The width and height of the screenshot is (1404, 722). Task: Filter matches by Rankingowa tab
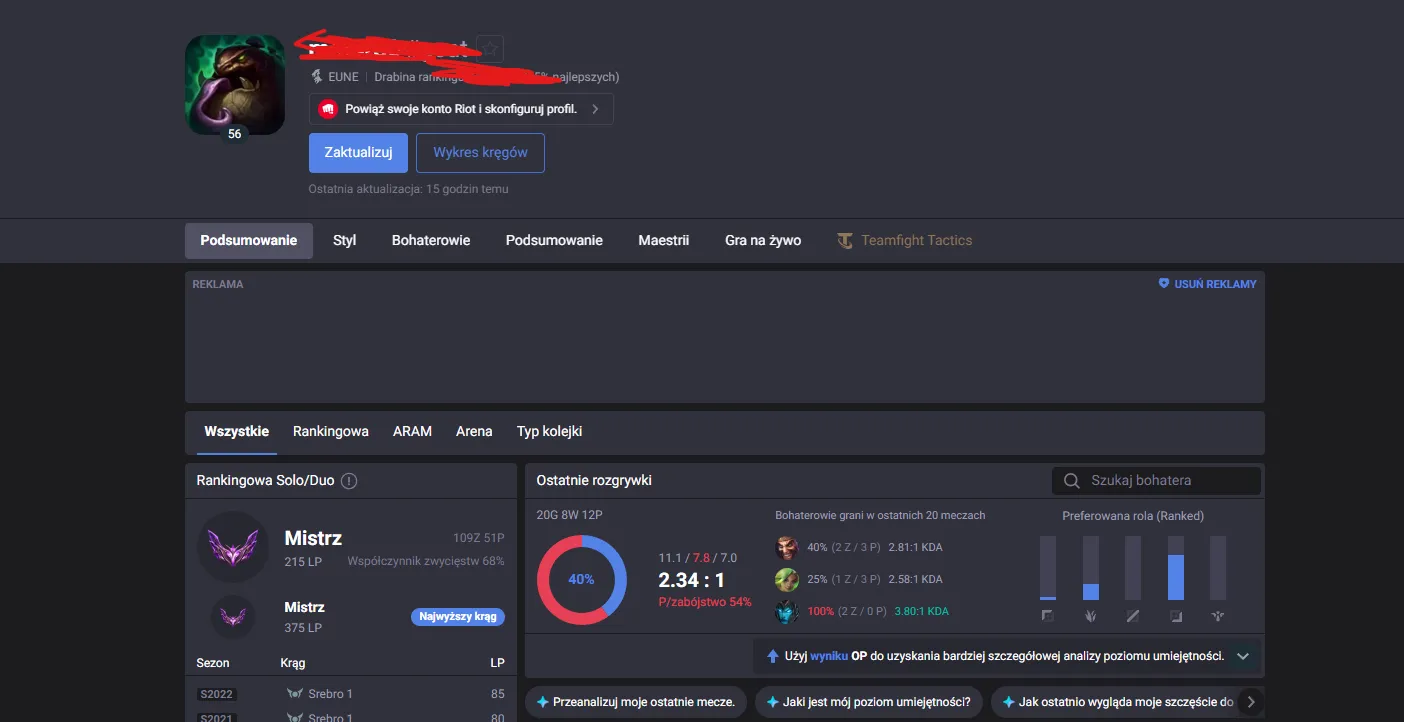tap(331, 432)
